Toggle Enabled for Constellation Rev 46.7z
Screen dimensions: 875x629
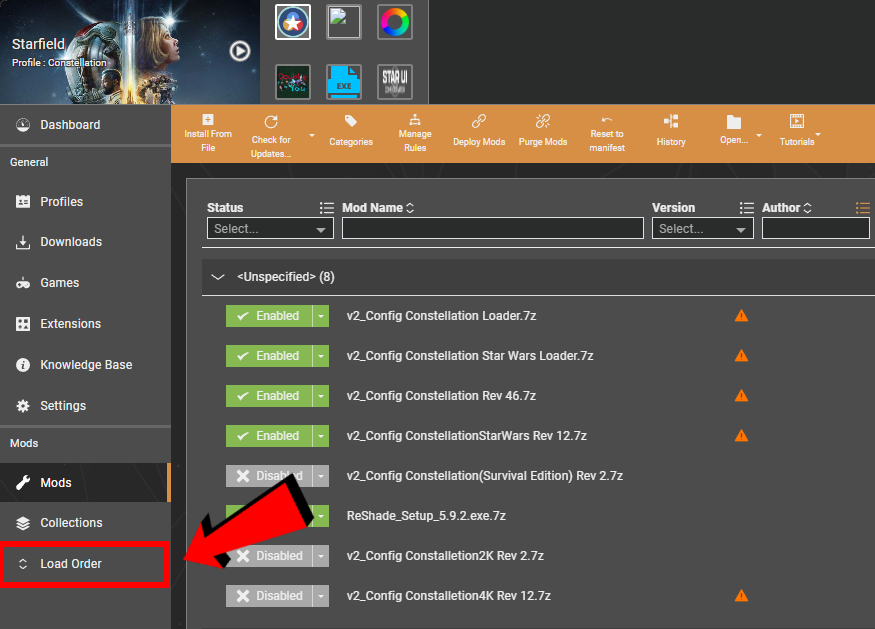click(269, 396)
